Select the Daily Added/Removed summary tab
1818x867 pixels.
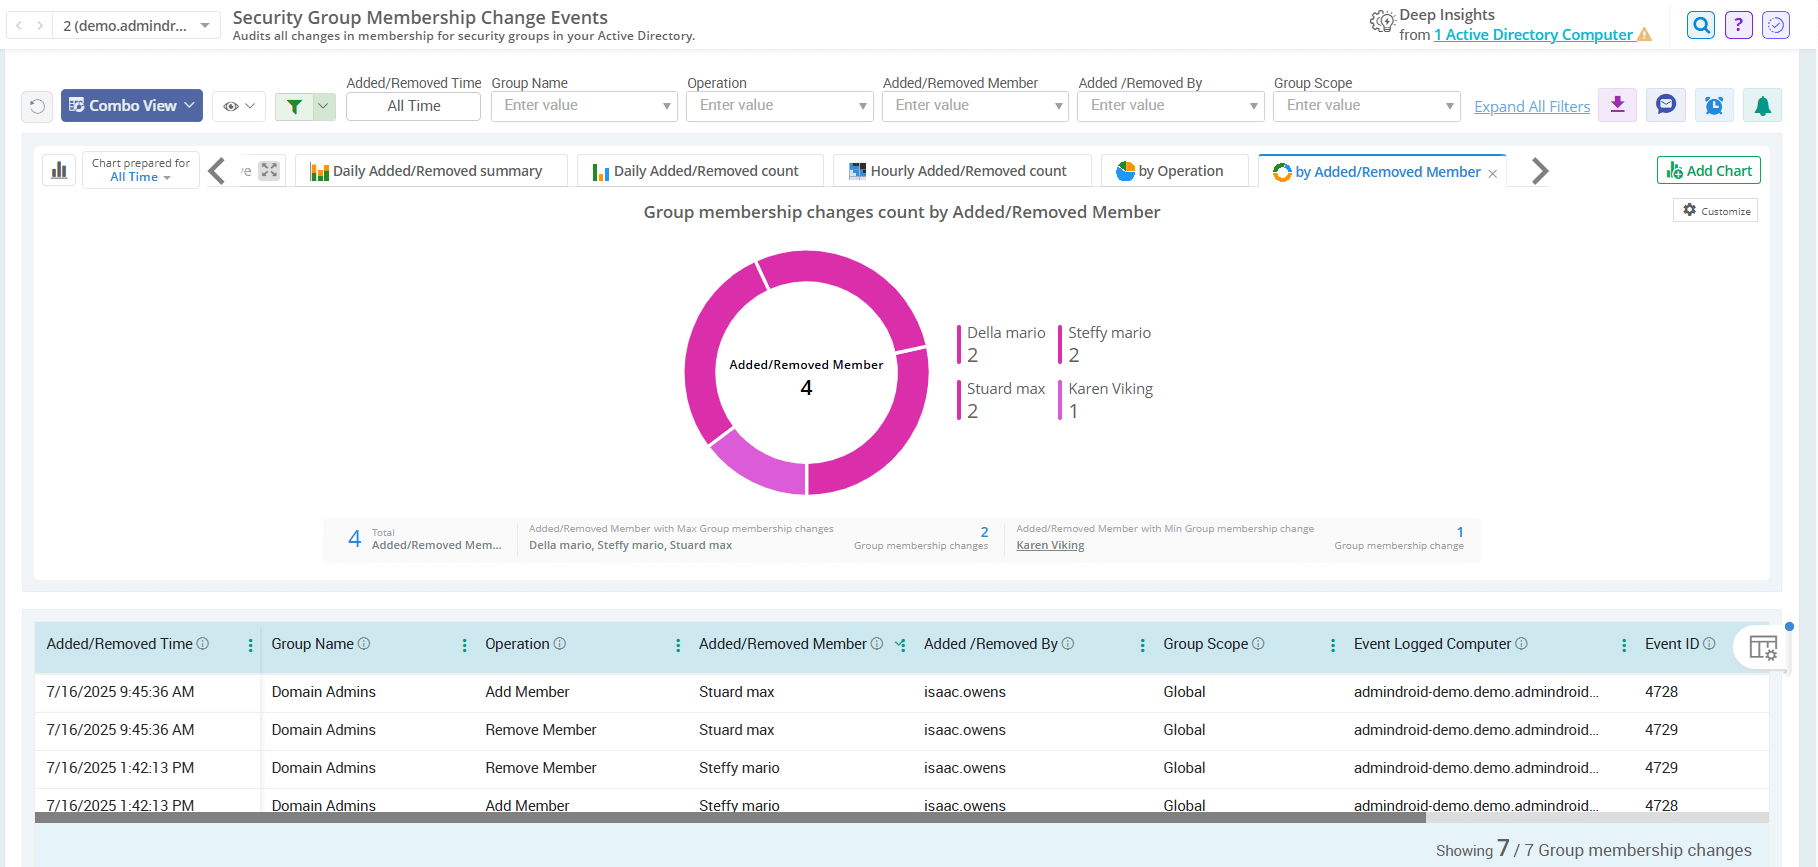[x=430, y=171]
